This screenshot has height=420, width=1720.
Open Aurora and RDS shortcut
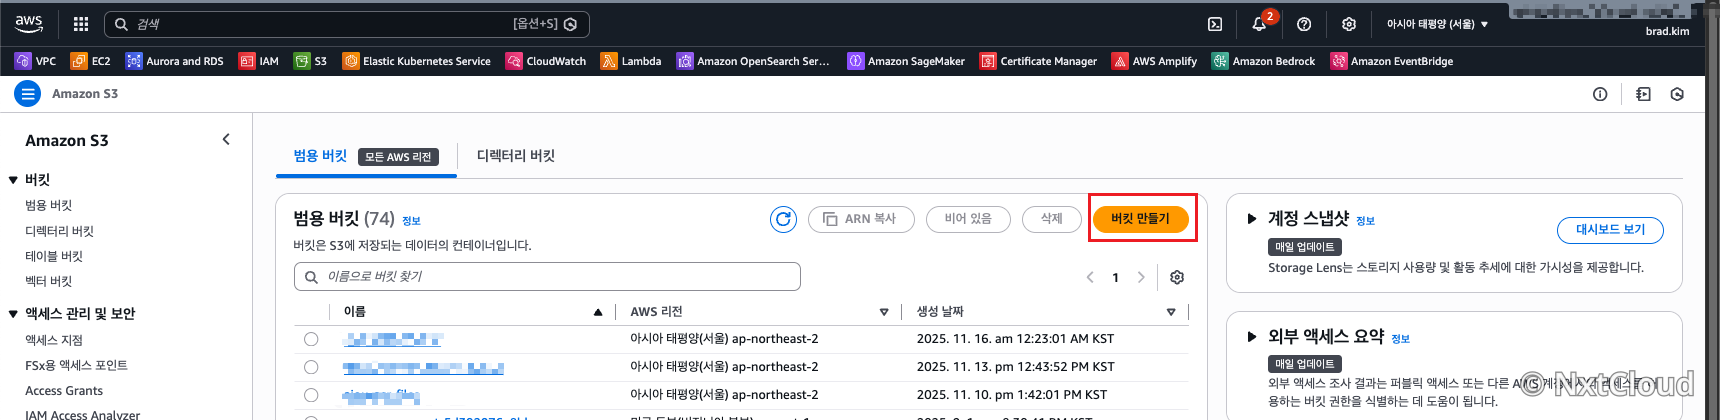pos(175,61)
